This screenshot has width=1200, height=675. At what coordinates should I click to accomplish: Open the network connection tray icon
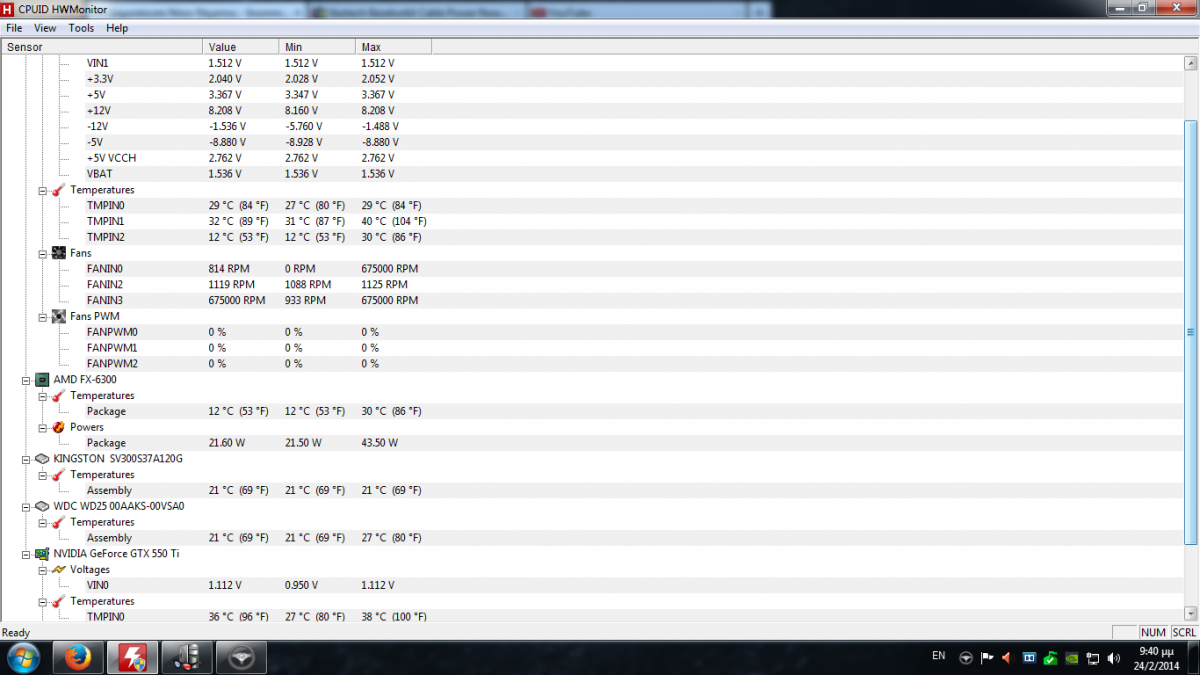click(x=1092, y=657)
